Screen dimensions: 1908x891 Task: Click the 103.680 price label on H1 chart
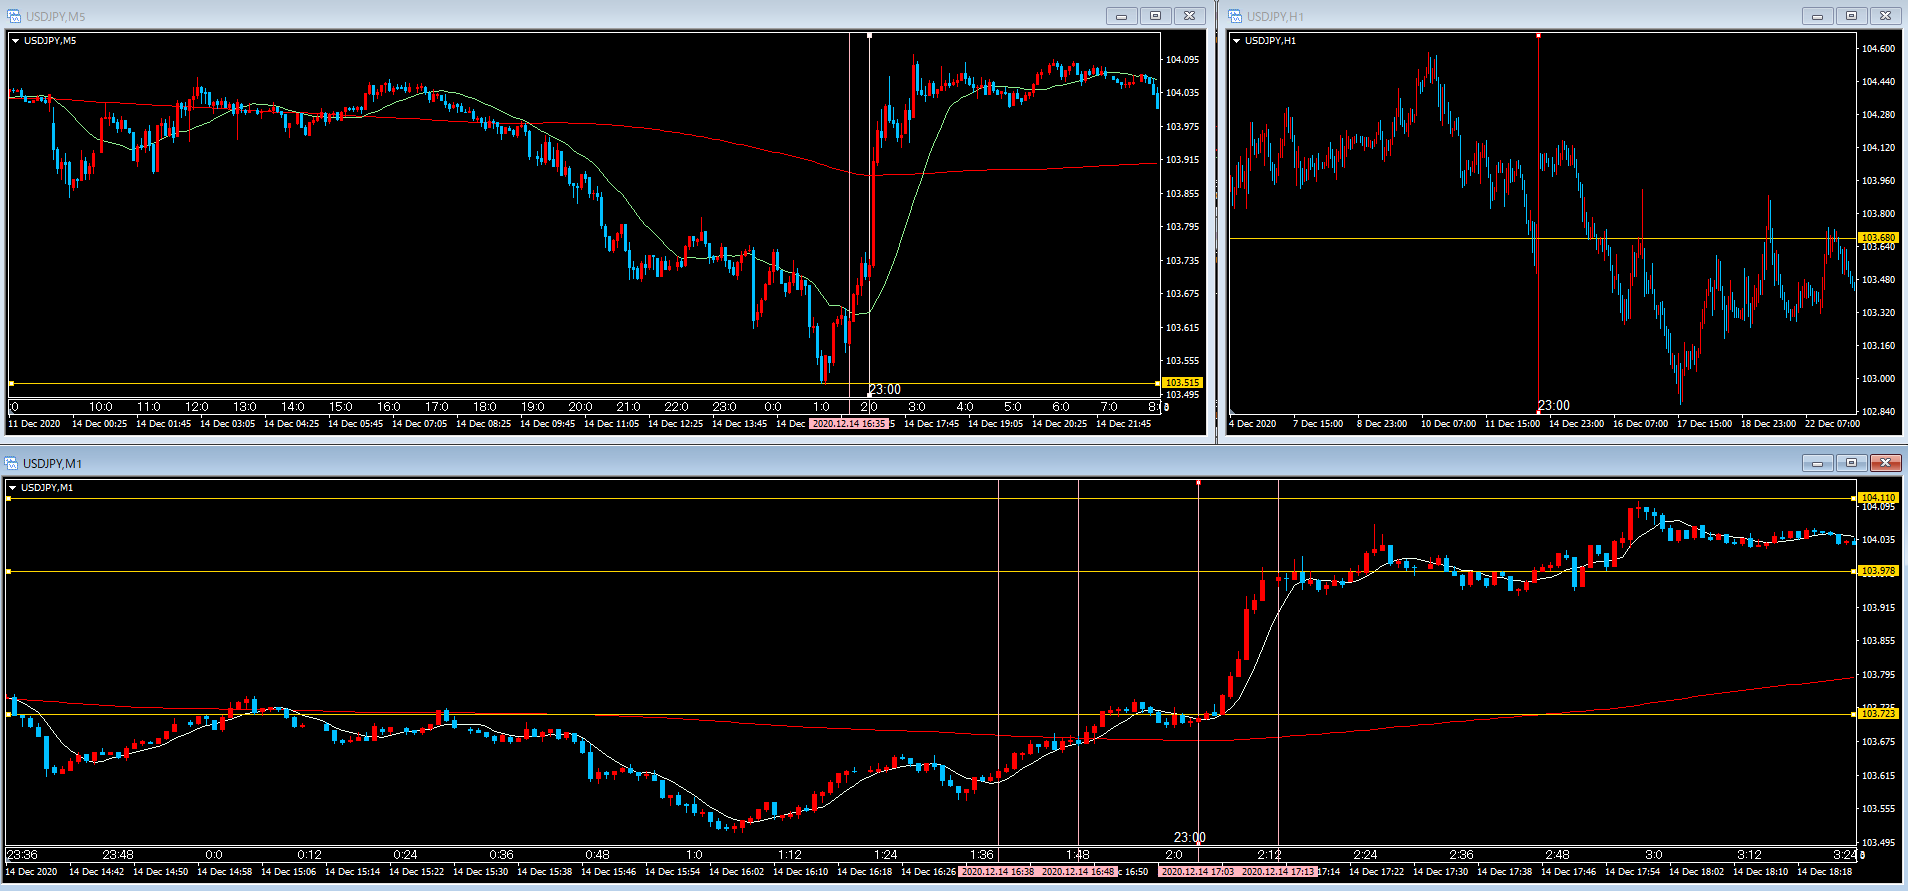(x=1878, y=238)
